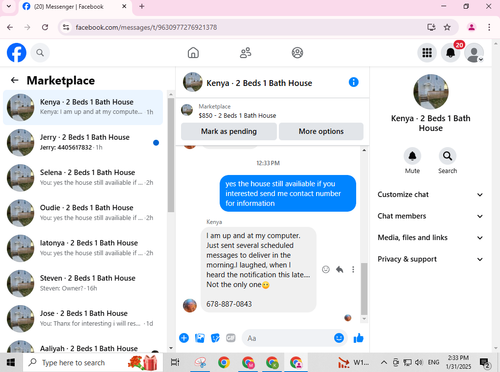The image size is (500, 372).
Task: Open the Facebook logo home link
Action: [16, 53]
